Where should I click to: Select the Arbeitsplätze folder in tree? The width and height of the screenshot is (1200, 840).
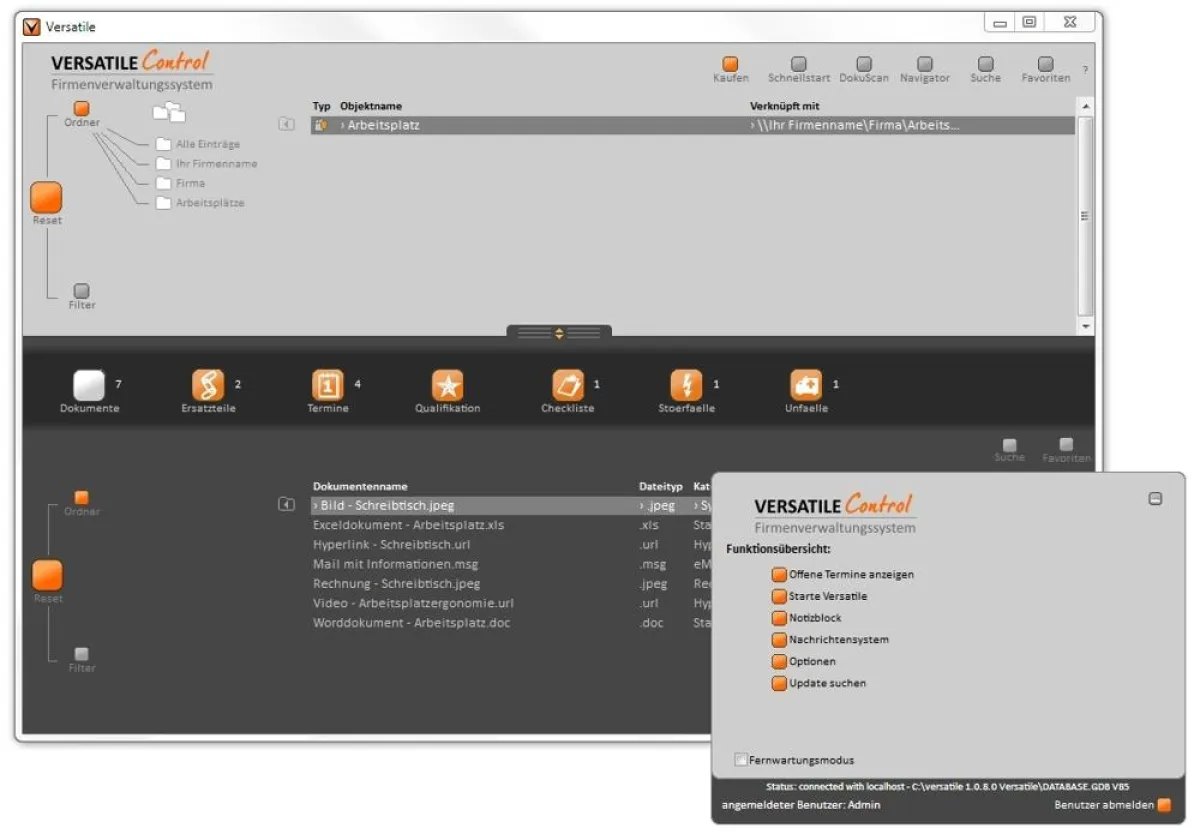(163, 203)
